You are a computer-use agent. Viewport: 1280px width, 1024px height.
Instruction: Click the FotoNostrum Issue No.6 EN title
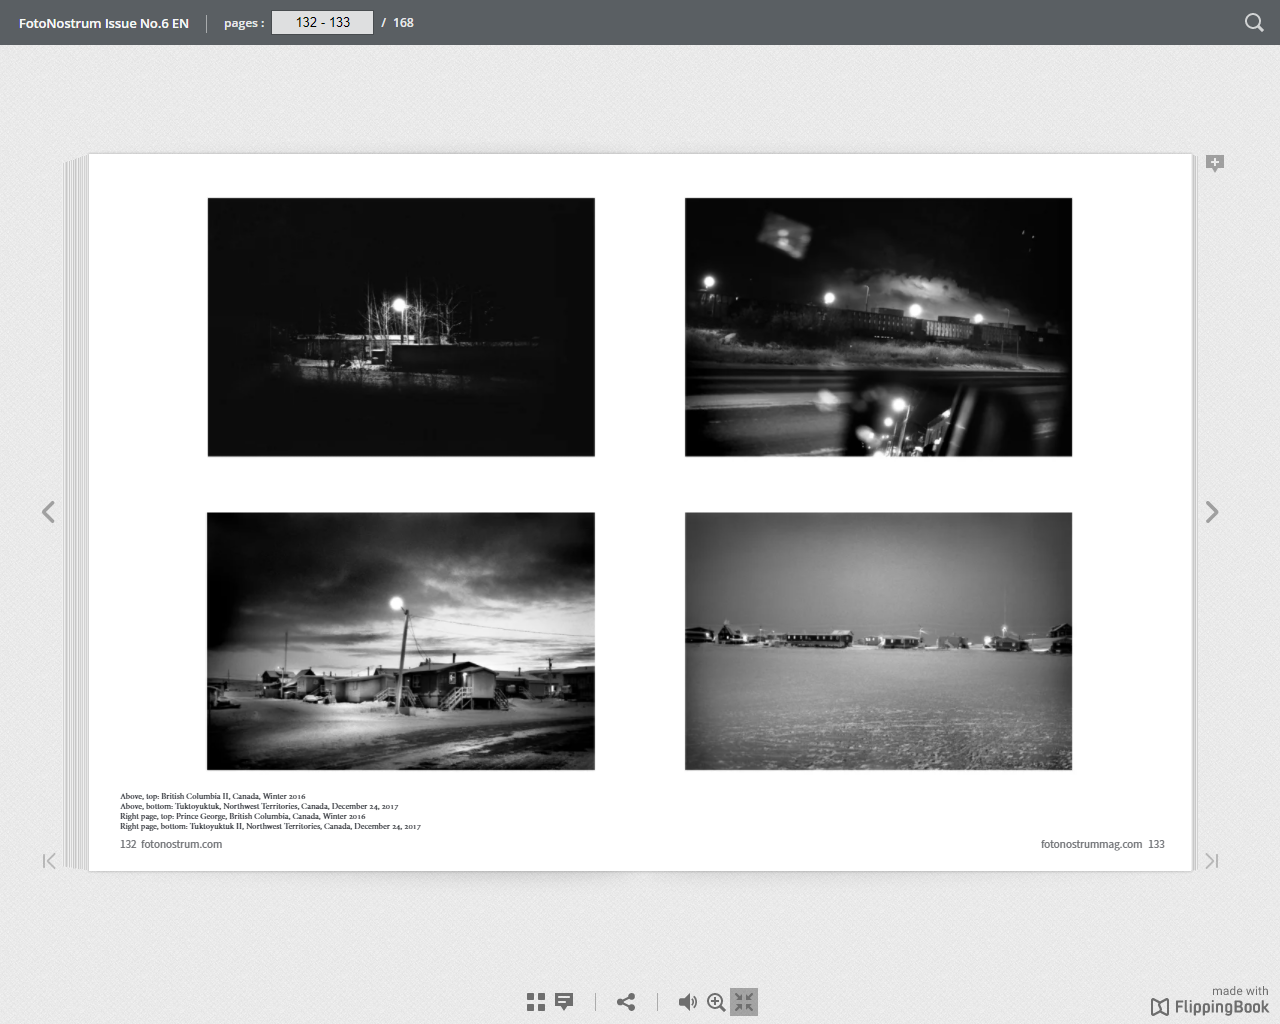(x=104, y=23)
